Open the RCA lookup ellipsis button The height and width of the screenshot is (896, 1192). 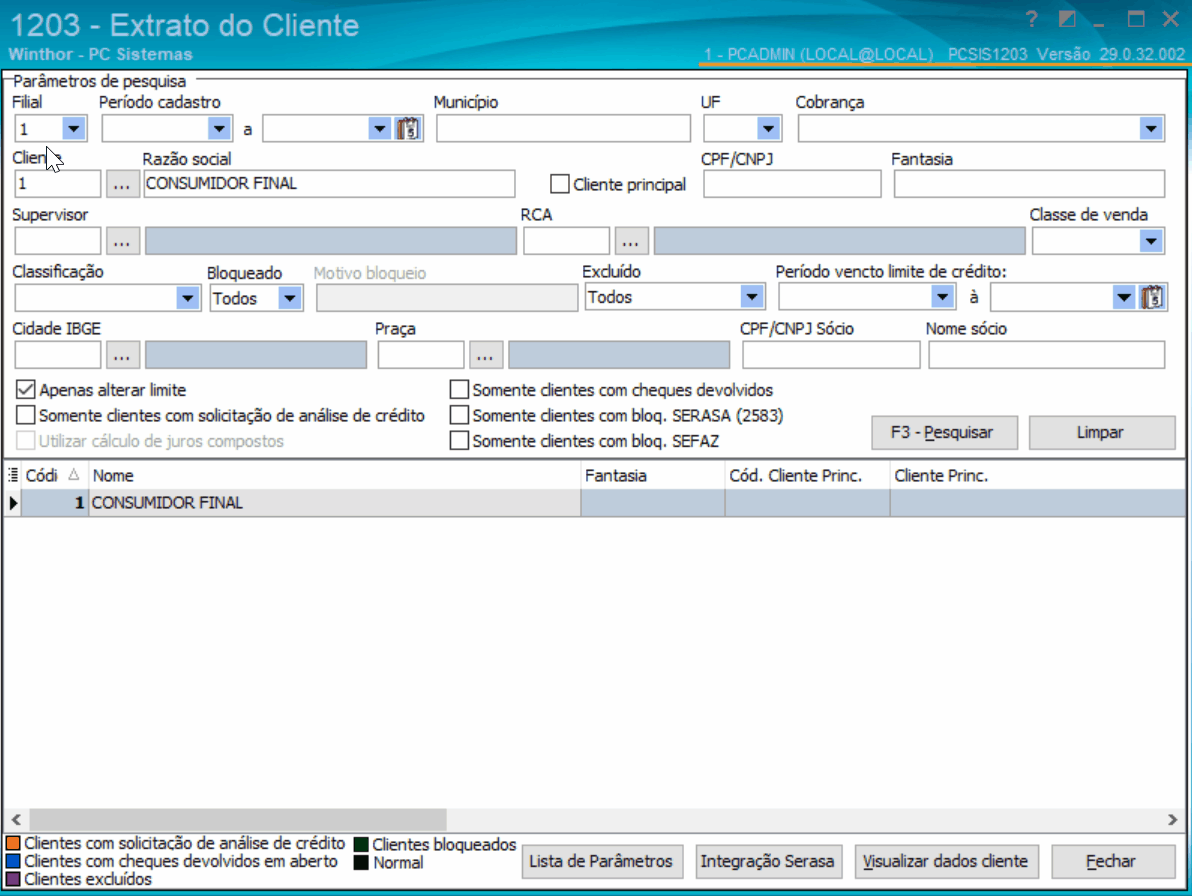tap(631, 241)
